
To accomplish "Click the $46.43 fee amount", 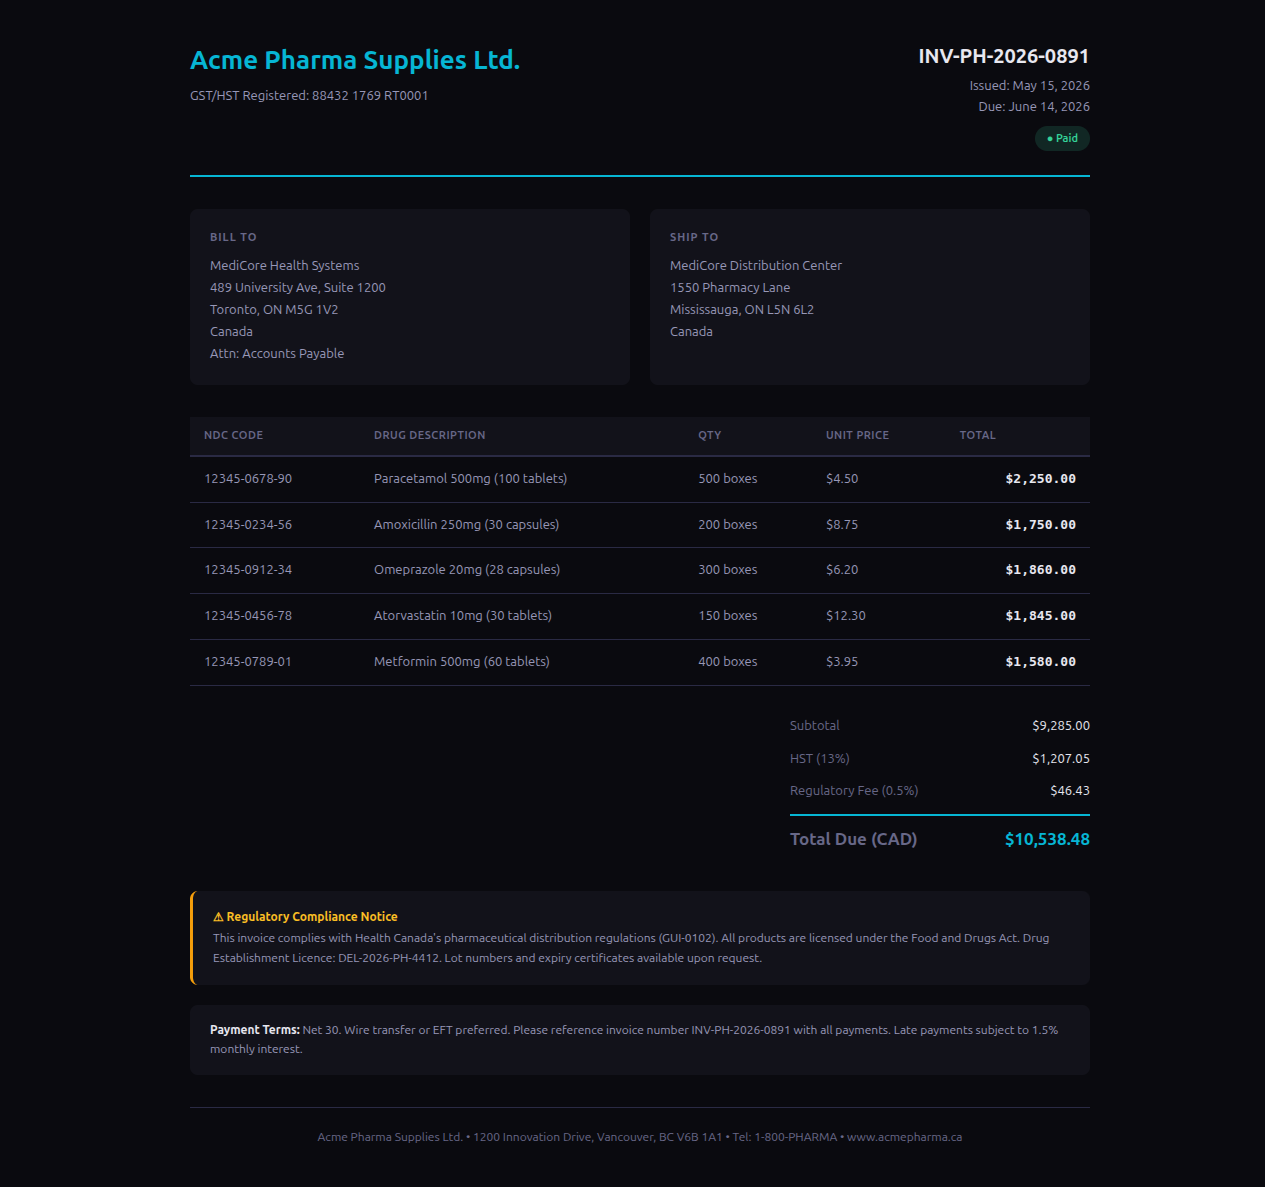I will [x=1070, y=791].
